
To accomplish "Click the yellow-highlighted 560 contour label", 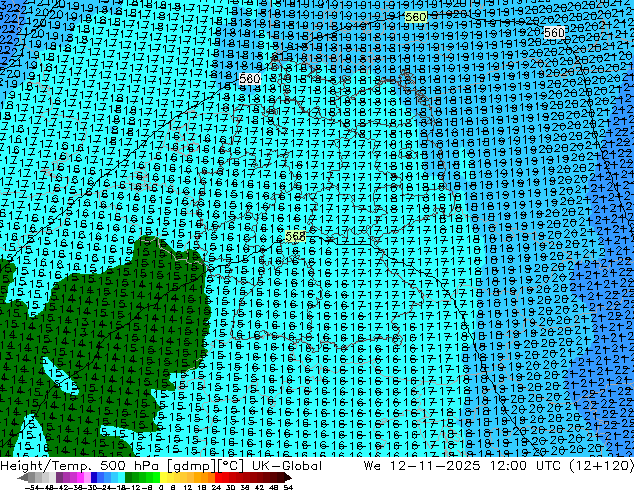I will coord(415,17).
